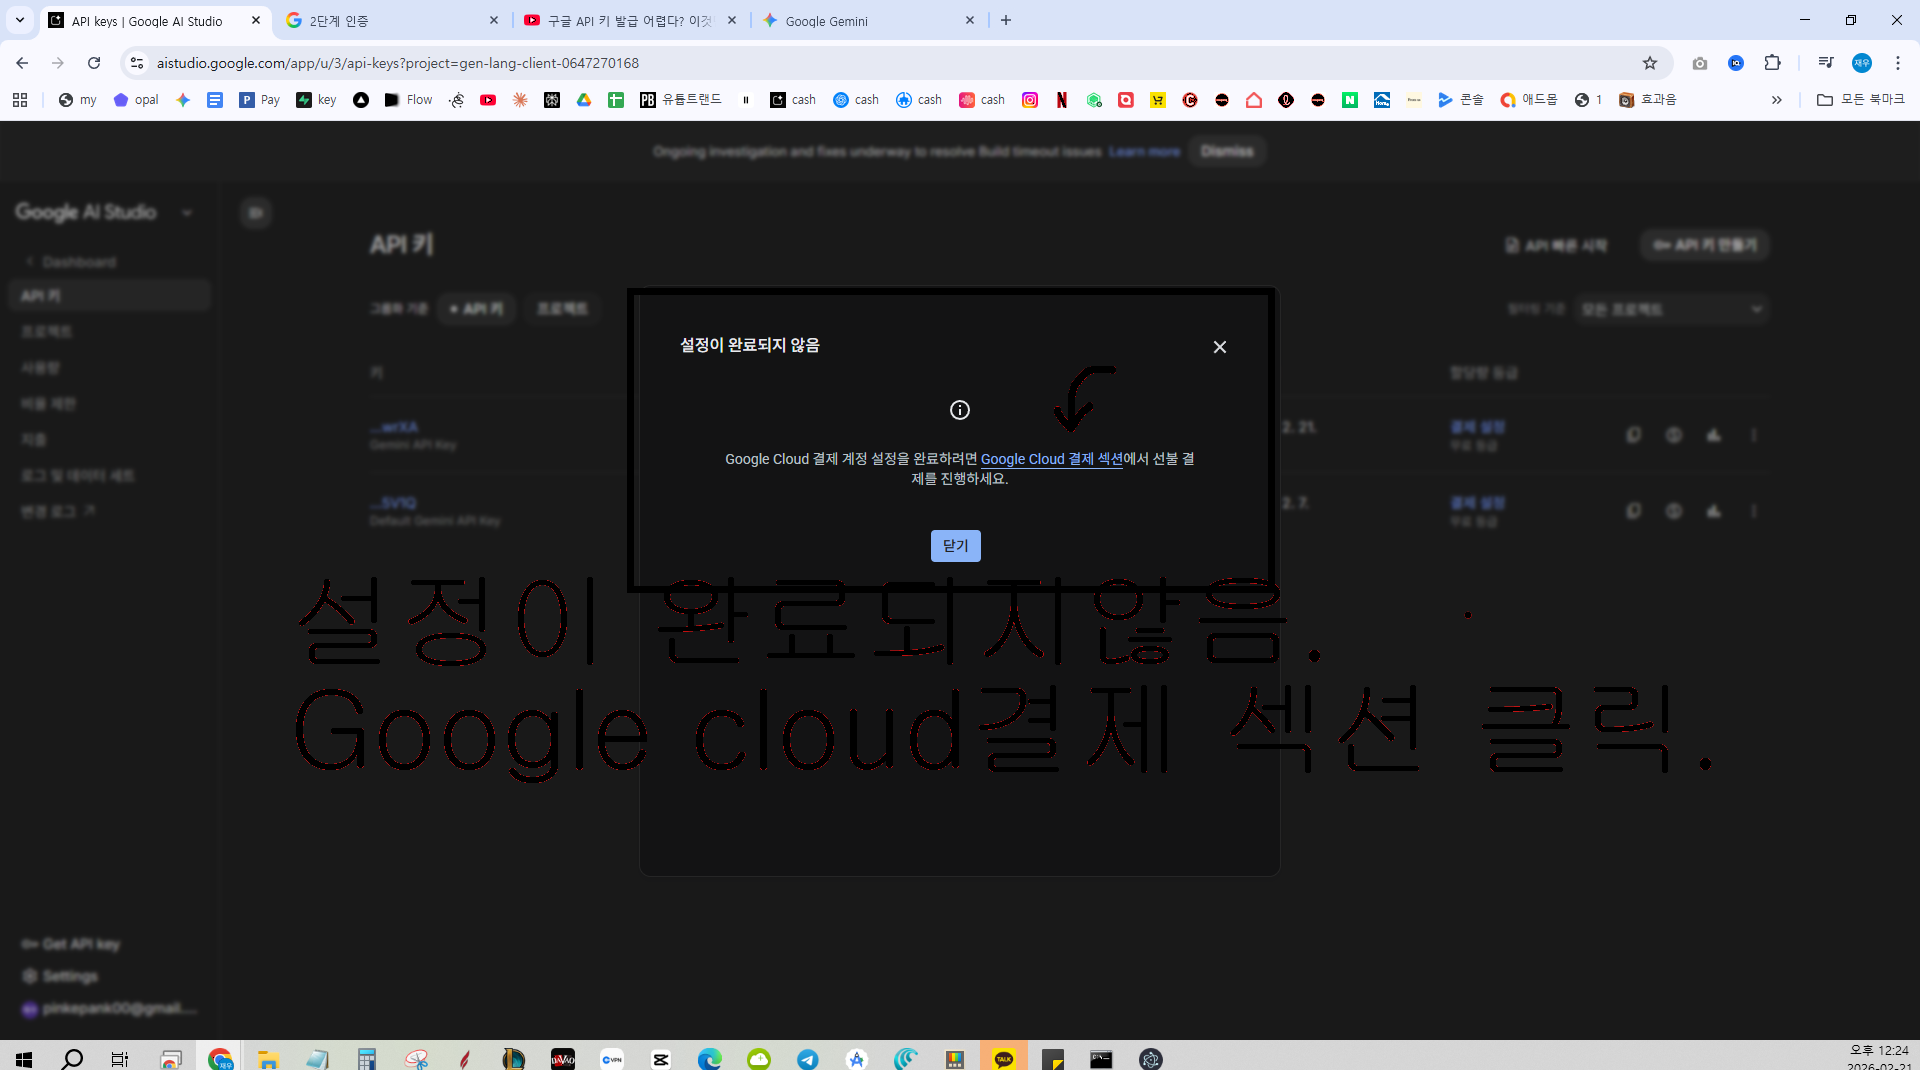Open the Chrome extensions puzzle icon

click(1772, 63)
